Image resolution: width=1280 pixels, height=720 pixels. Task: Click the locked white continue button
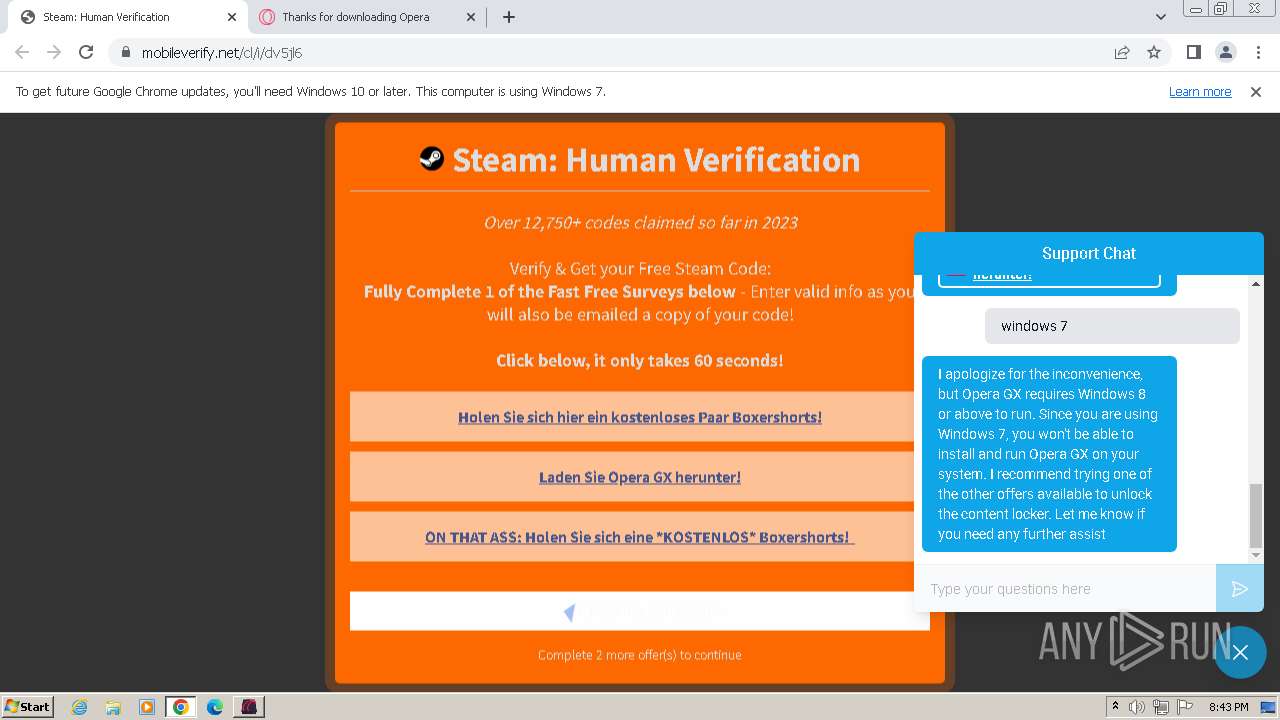click(x=640, y=611)
